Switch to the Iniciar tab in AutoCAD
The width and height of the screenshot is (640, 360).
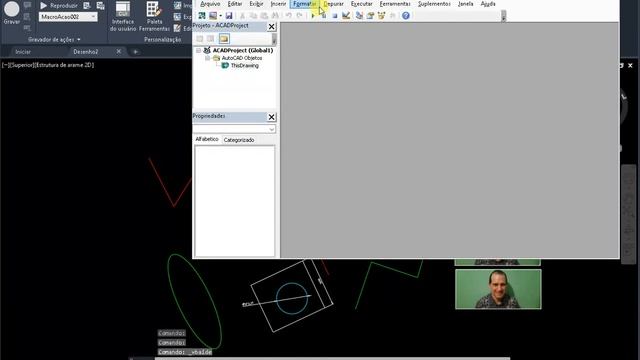pos(23,52)
